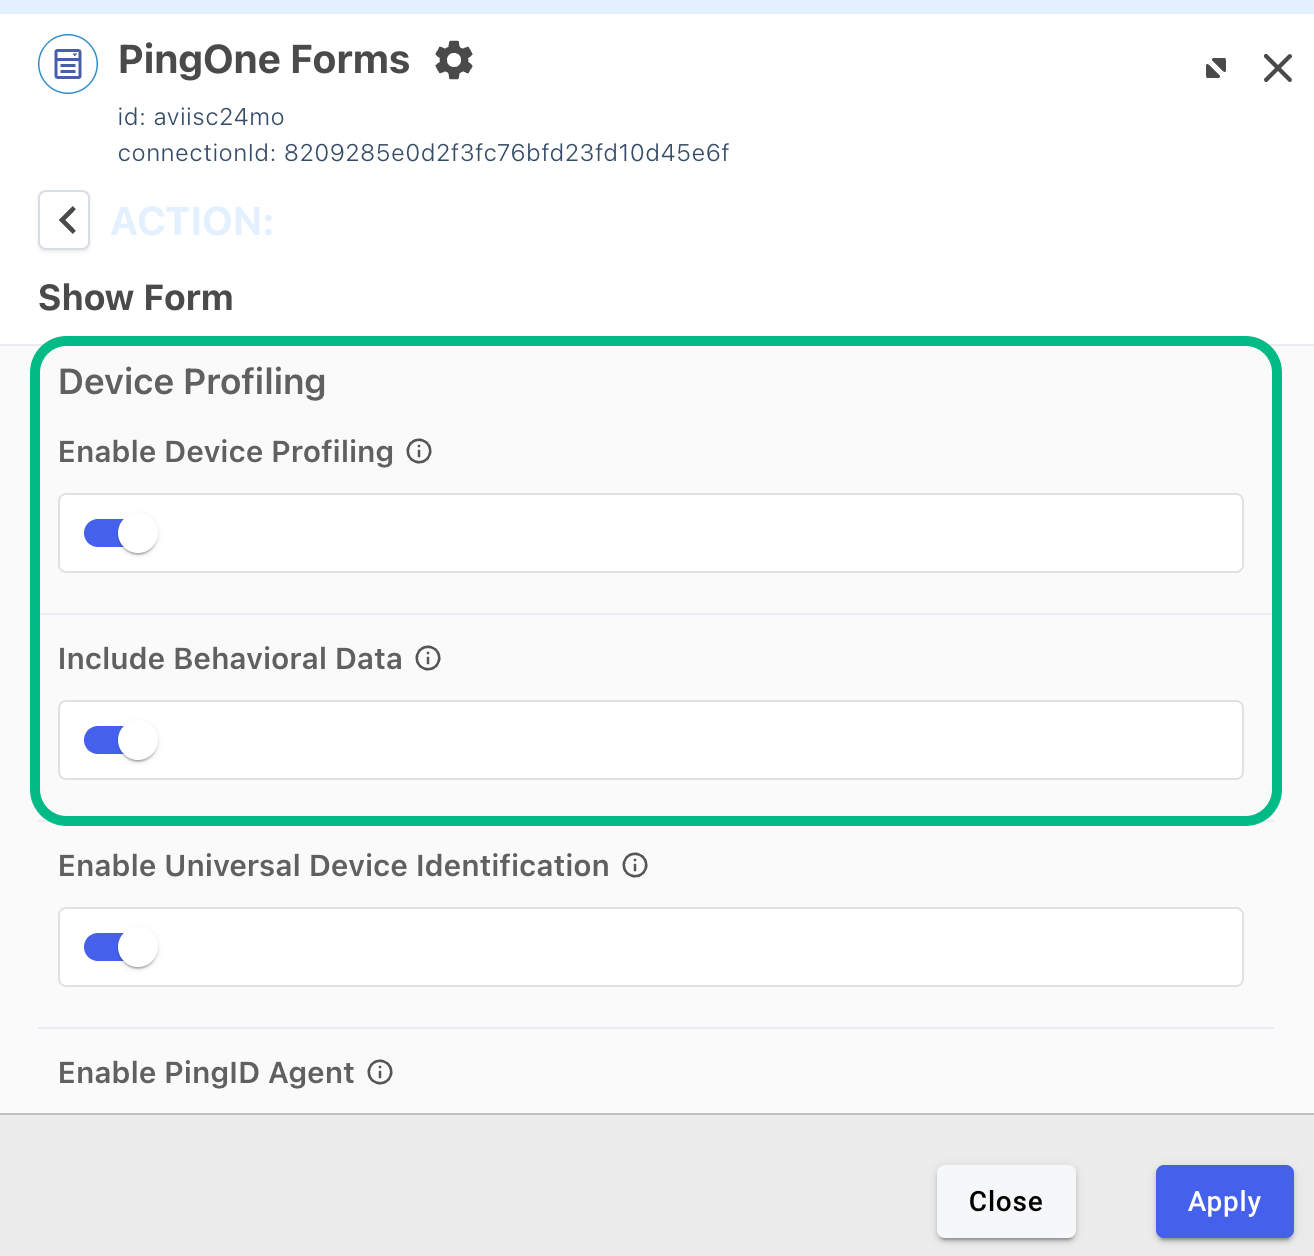The height and width of the screenshot is (1256, 1314).
Task: Collapse the Device Profiling section
Action: (x=192, y=381)
